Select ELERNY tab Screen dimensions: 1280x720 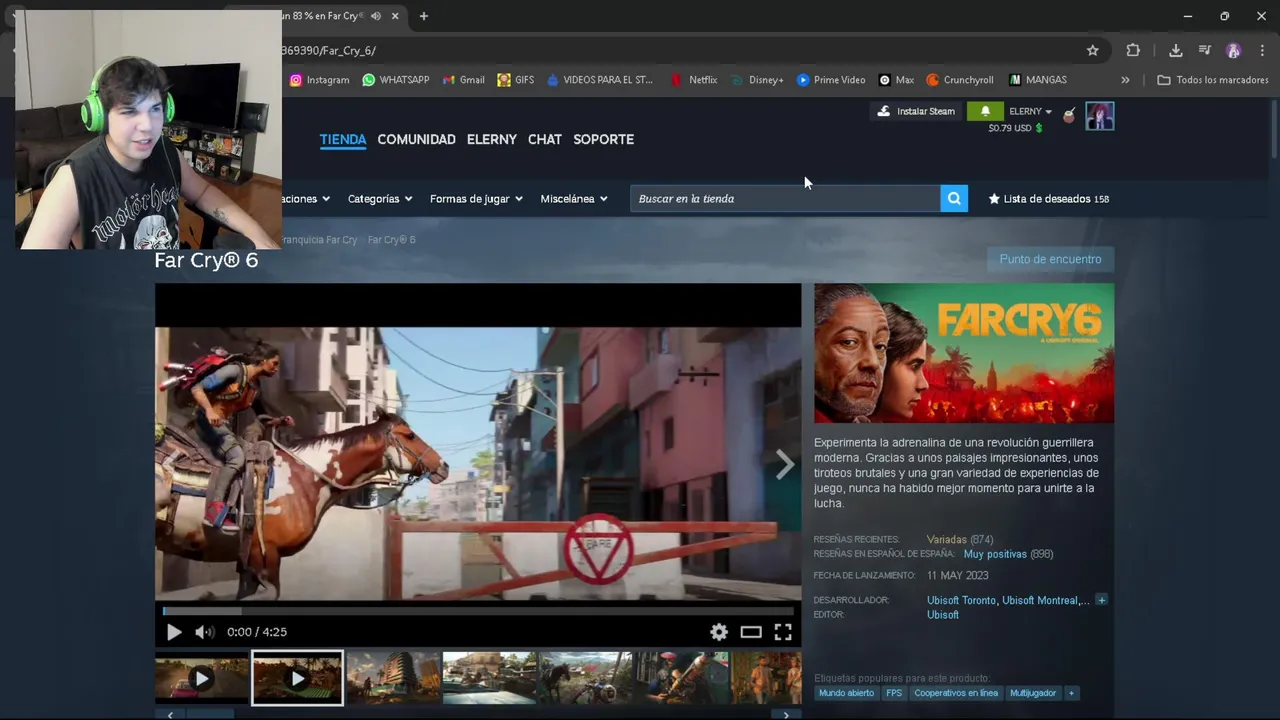(492, 139)
